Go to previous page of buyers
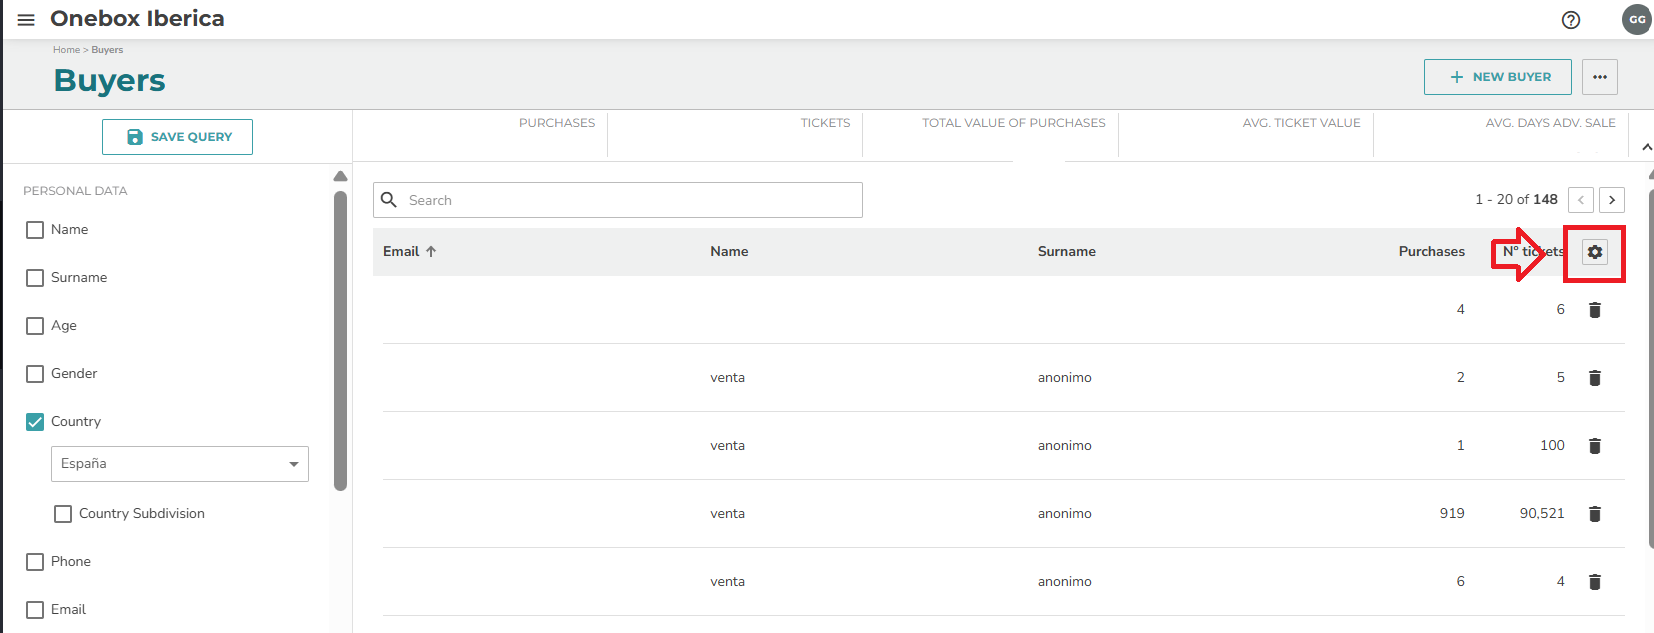The height and width of the screenshot is (633, 1654). coord(1581,200)
